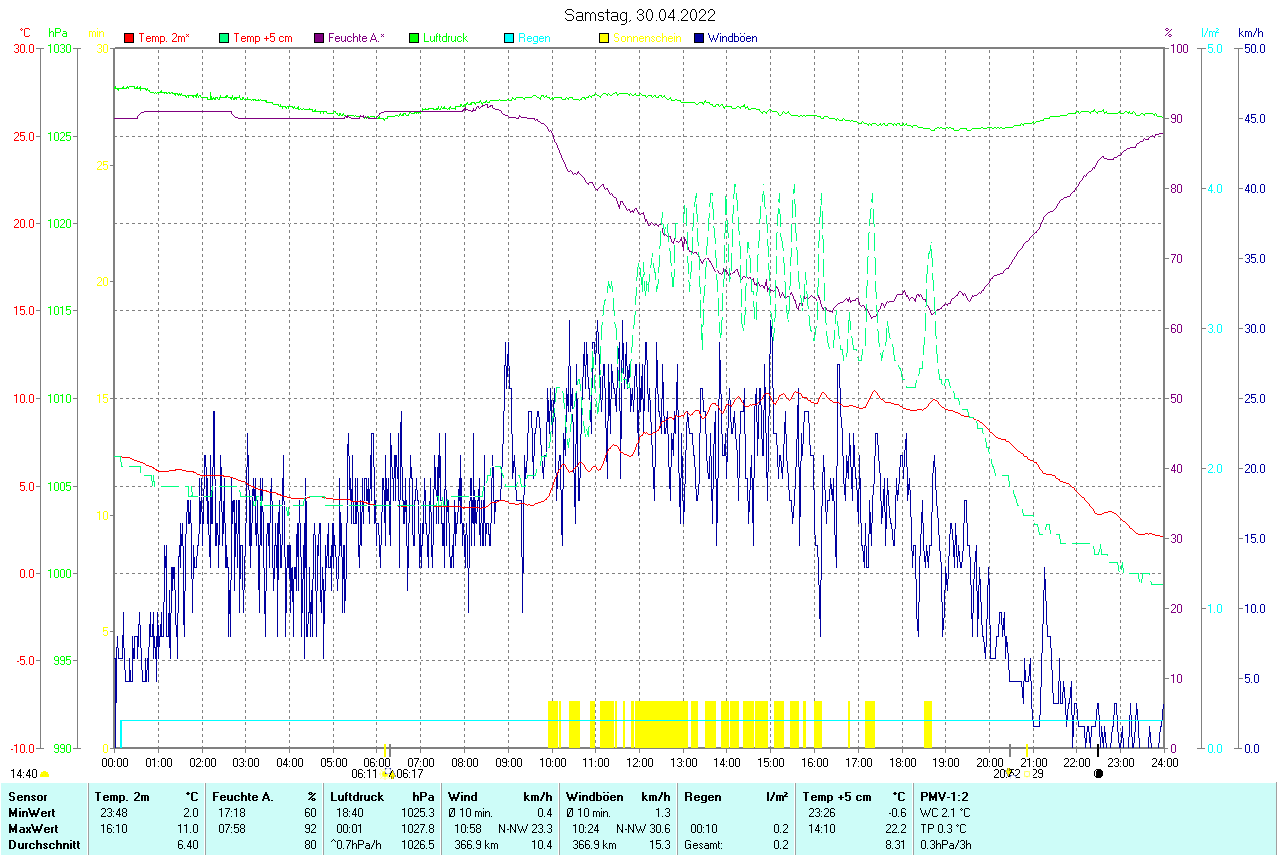
Task: Click the Durchschnitt row label
Action: (x=43, y=845)
